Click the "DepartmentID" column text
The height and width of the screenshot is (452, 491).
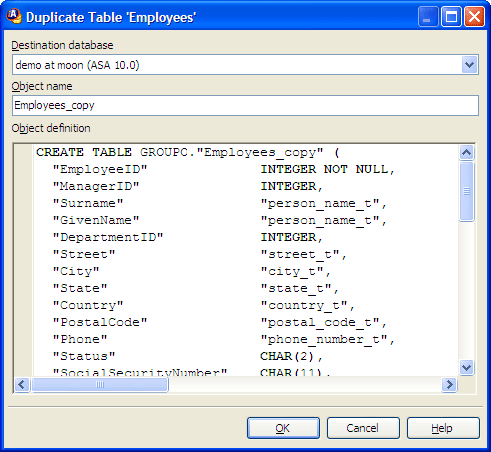(108, 237)
